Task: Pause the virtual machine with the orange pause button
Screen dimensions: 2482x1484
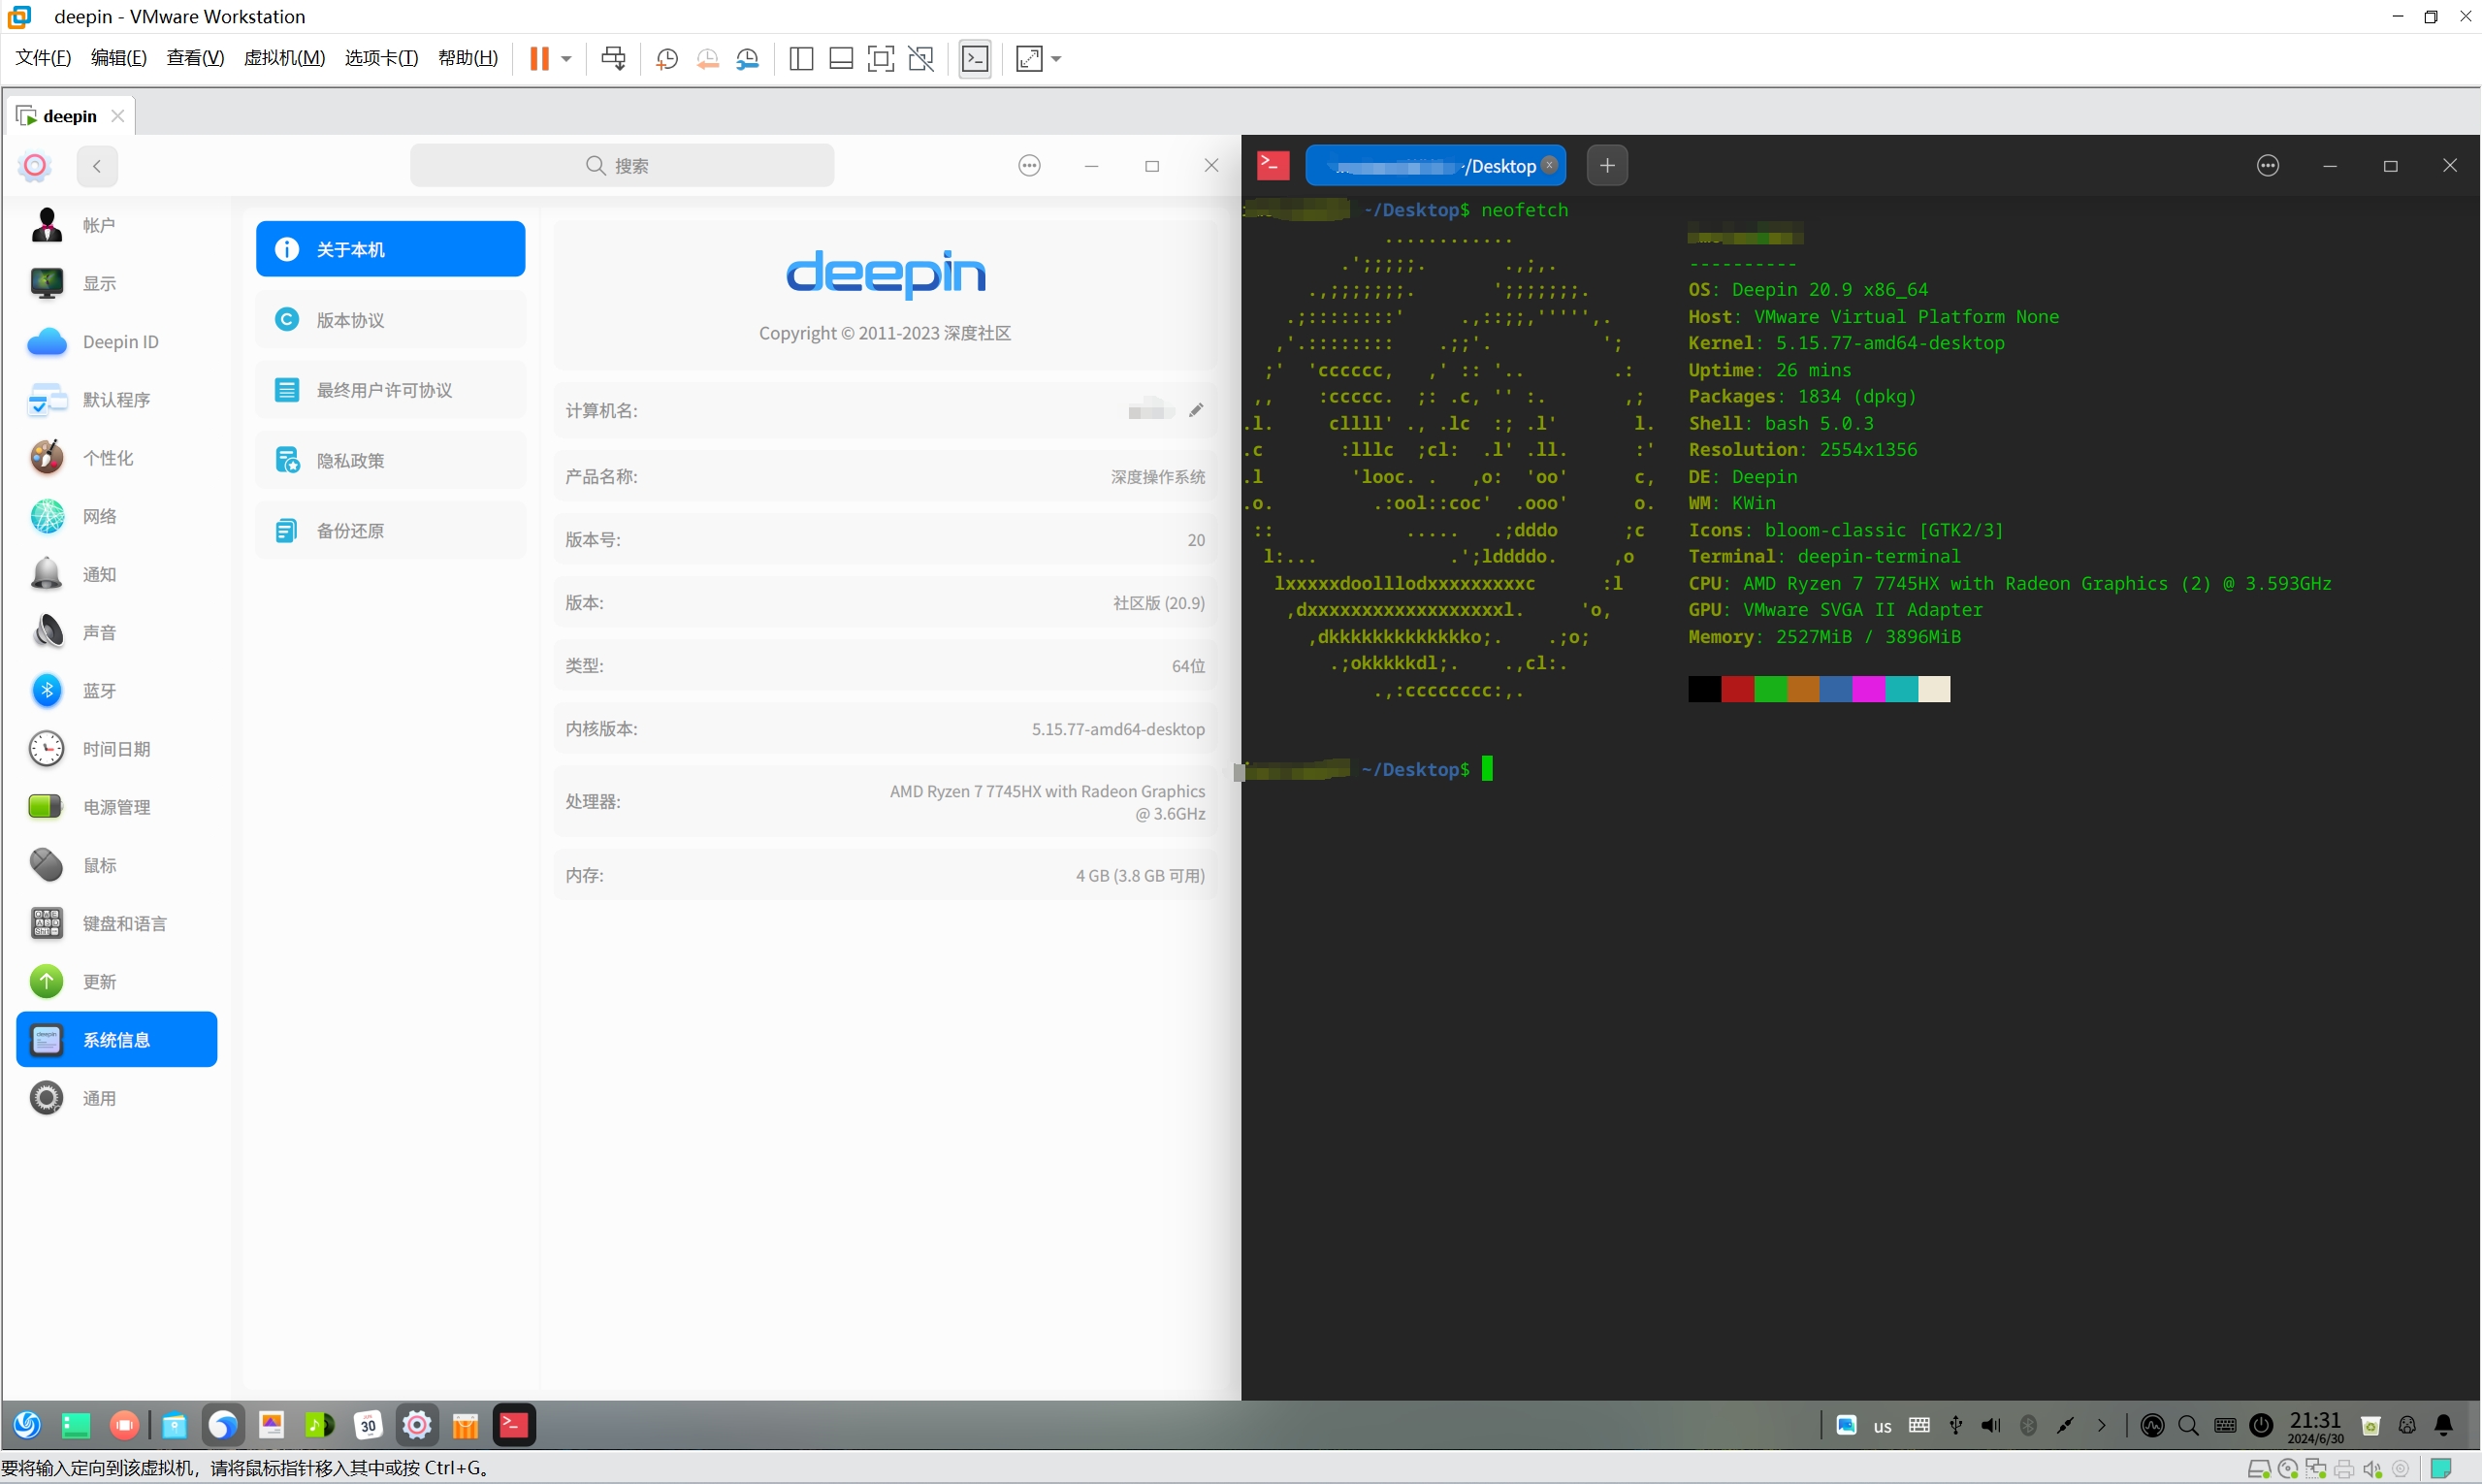Action: [539, 58]
